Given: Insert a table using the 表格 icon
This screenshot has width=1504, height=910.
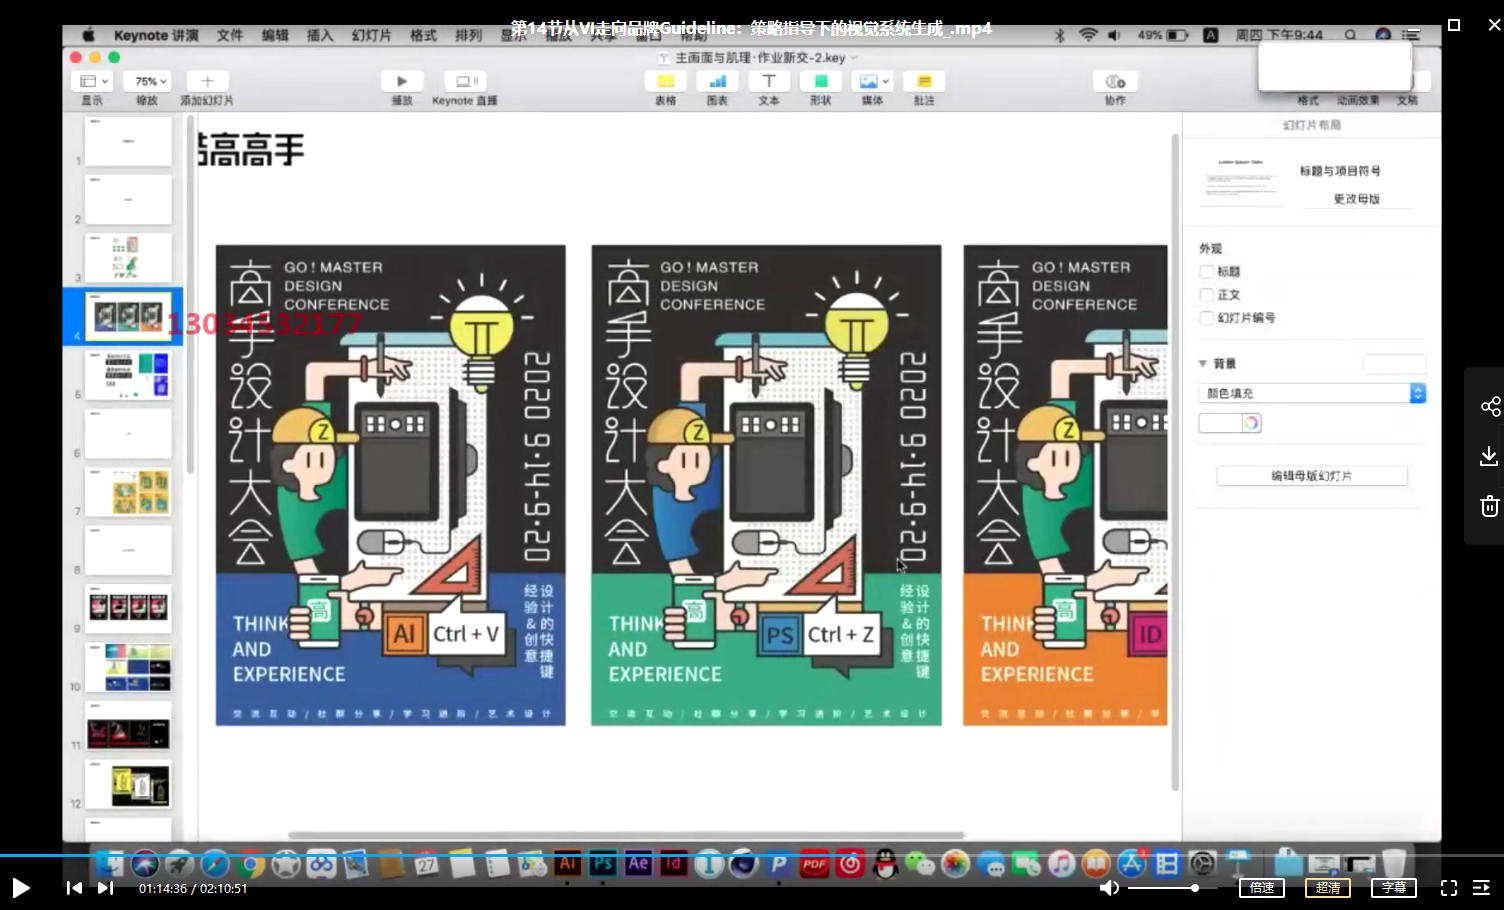Looking at the screenshot, I should [x=665, y=81].
